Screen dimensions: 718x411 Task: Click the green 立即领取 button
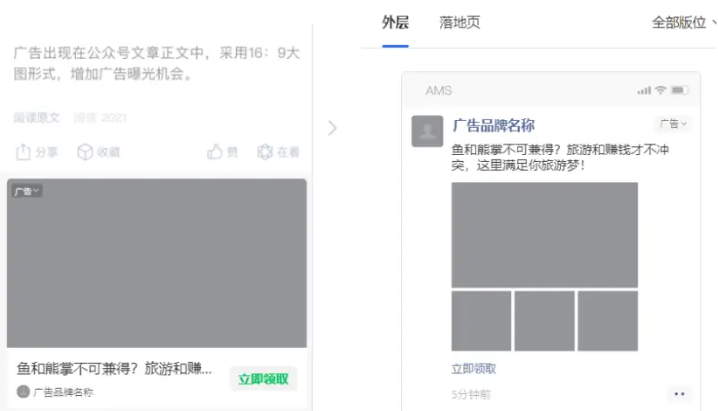pos(263,379)
